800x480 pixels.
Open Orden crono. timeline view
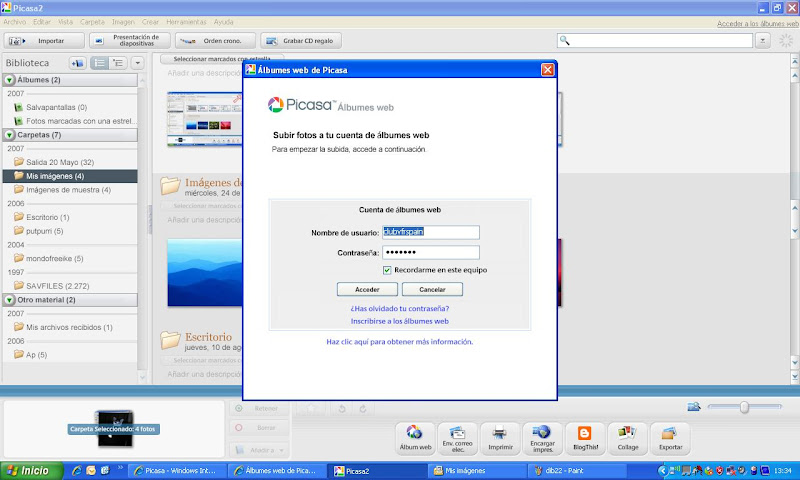tap(215, 41)
